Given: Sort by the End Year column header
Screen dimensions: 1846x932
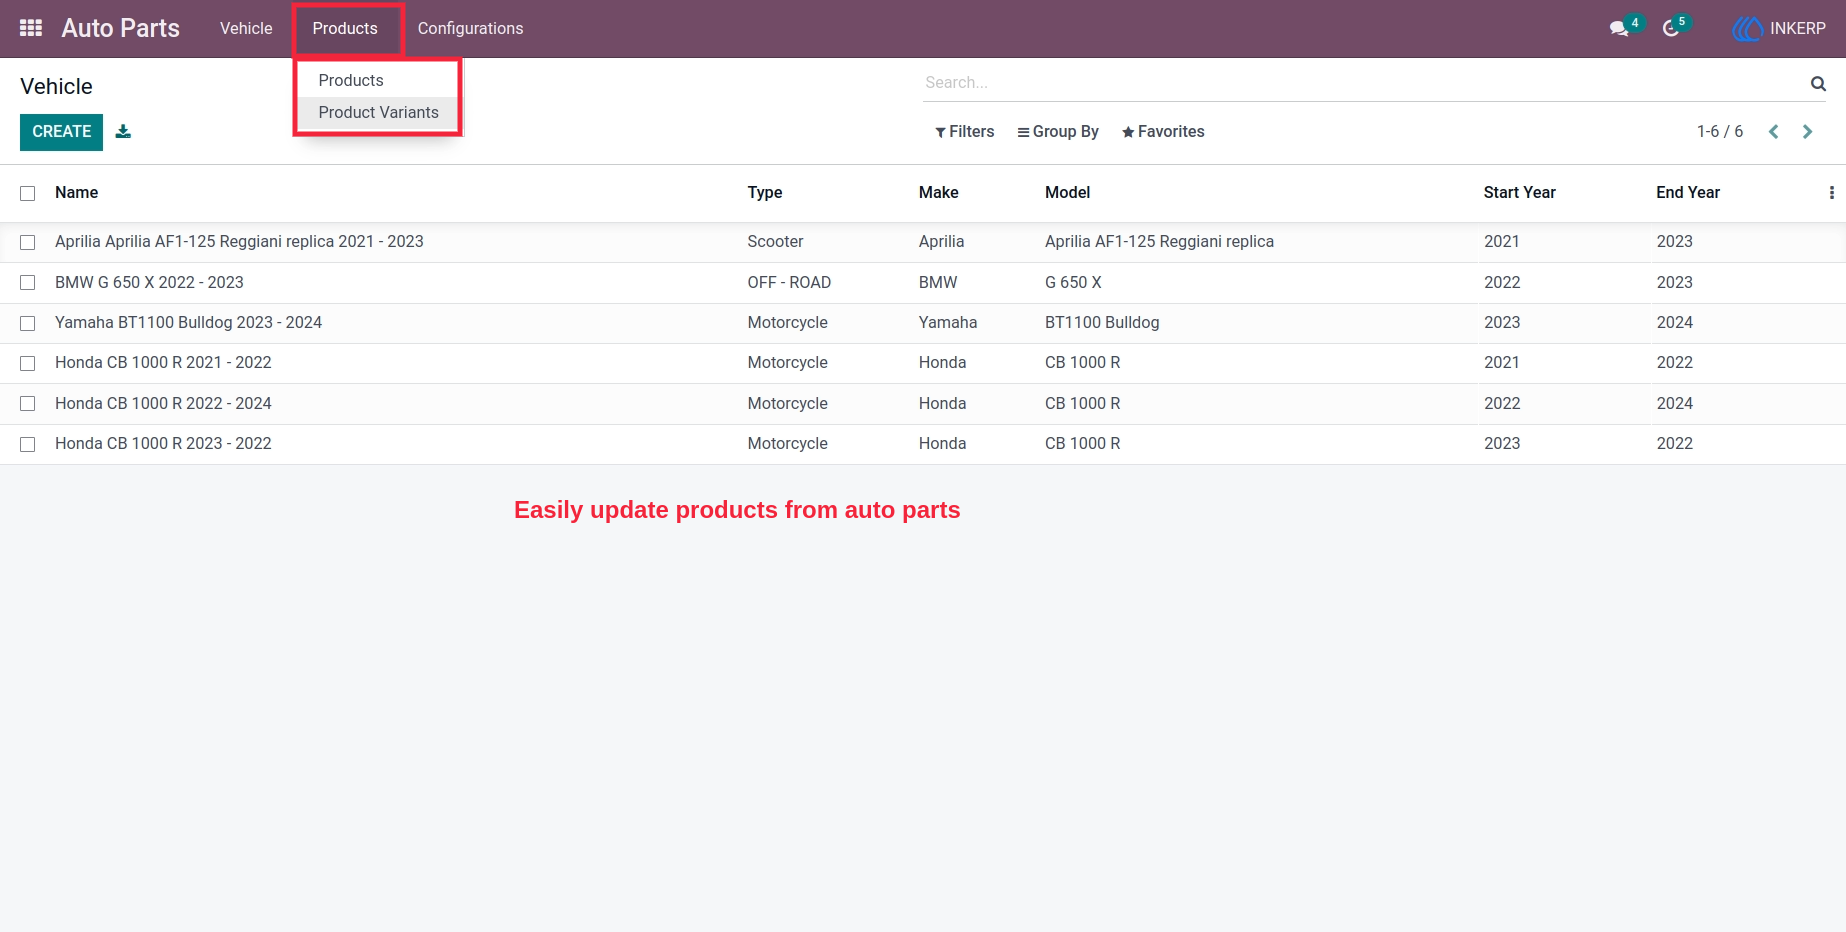Looking at the screenshot, I should click(x=1688, y=193).
